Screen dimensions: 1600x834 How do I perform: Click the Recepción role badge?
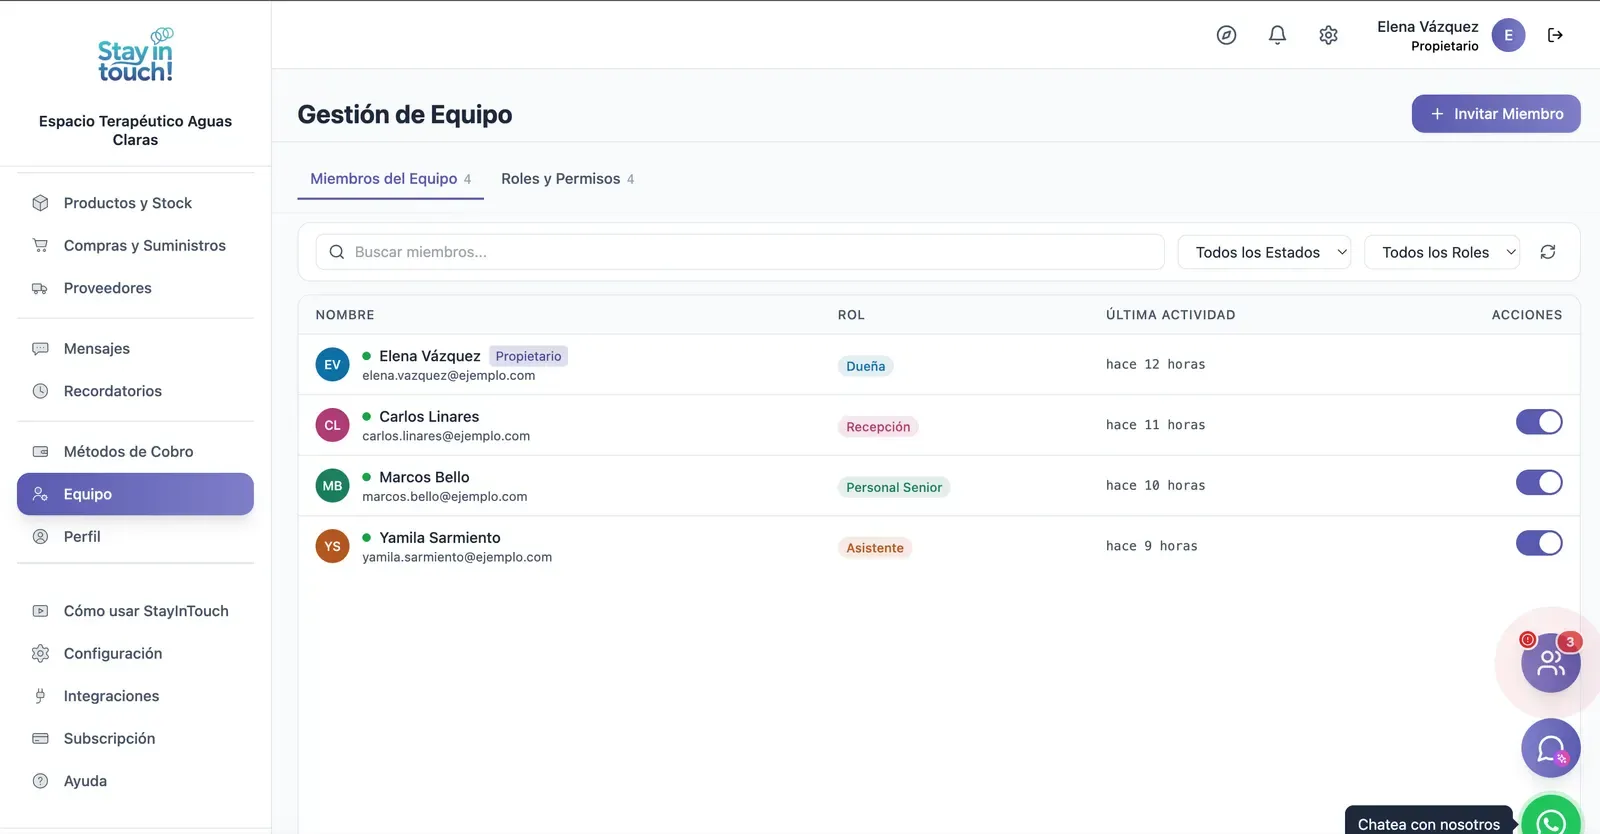(x=878, y=427)
